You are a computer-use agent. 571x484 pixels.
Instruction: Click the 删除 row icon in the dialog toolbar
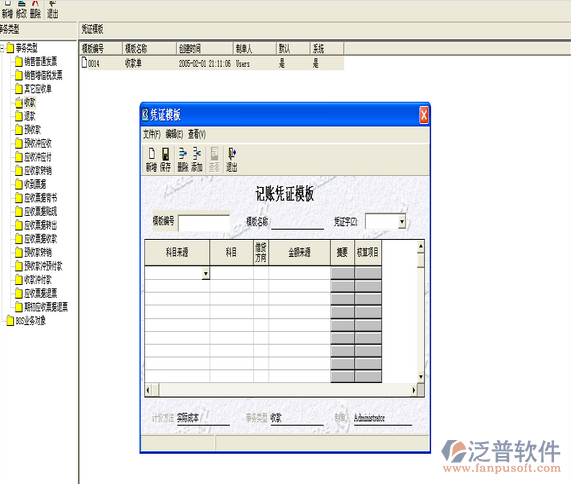[183, 154]
